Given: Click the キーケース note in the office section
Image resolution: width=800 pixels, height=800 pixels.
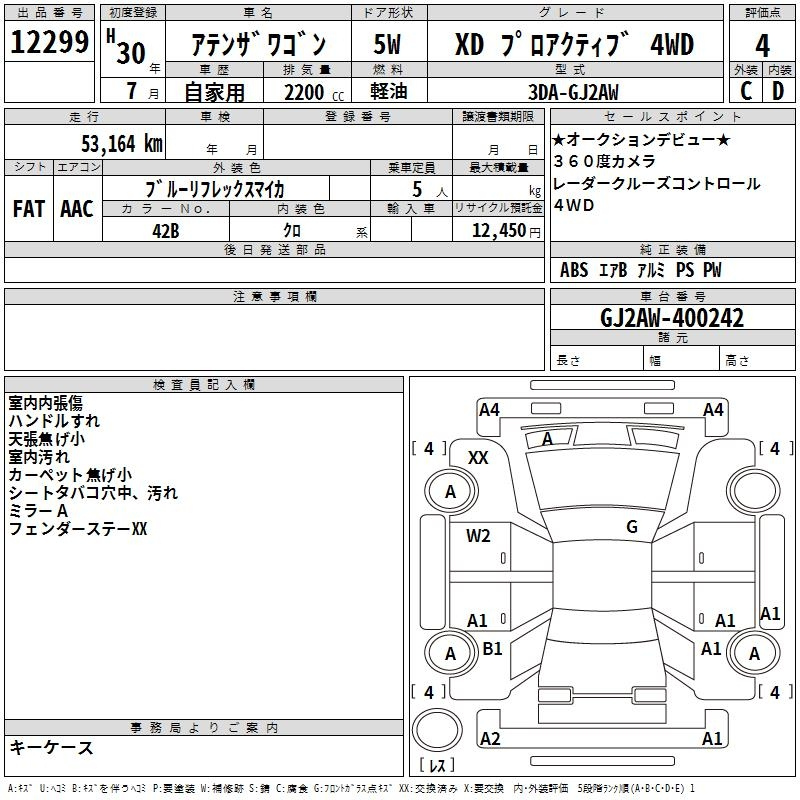Looking at the screenshot, I should point(52,748).
